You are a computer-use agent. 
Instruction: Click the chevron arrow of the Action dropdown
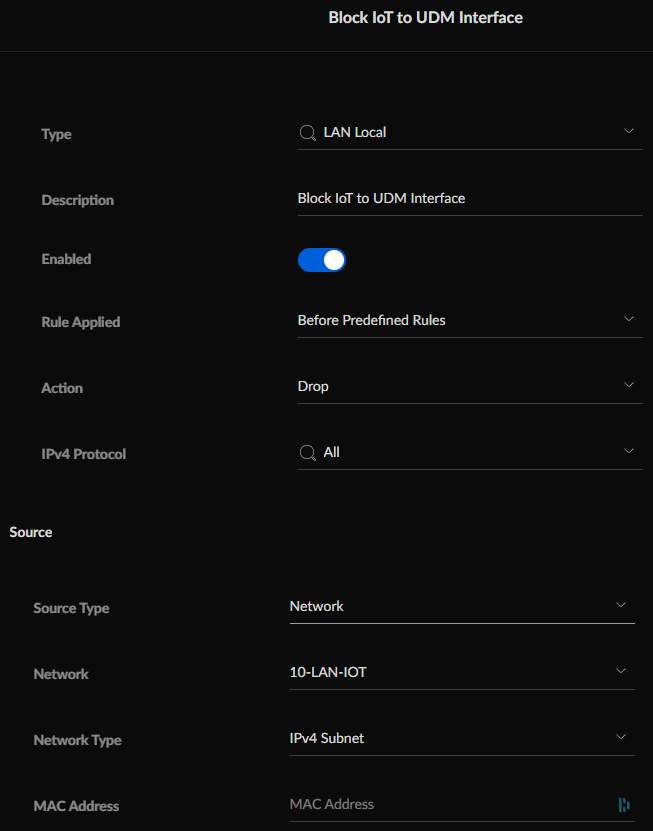[629, 385]
